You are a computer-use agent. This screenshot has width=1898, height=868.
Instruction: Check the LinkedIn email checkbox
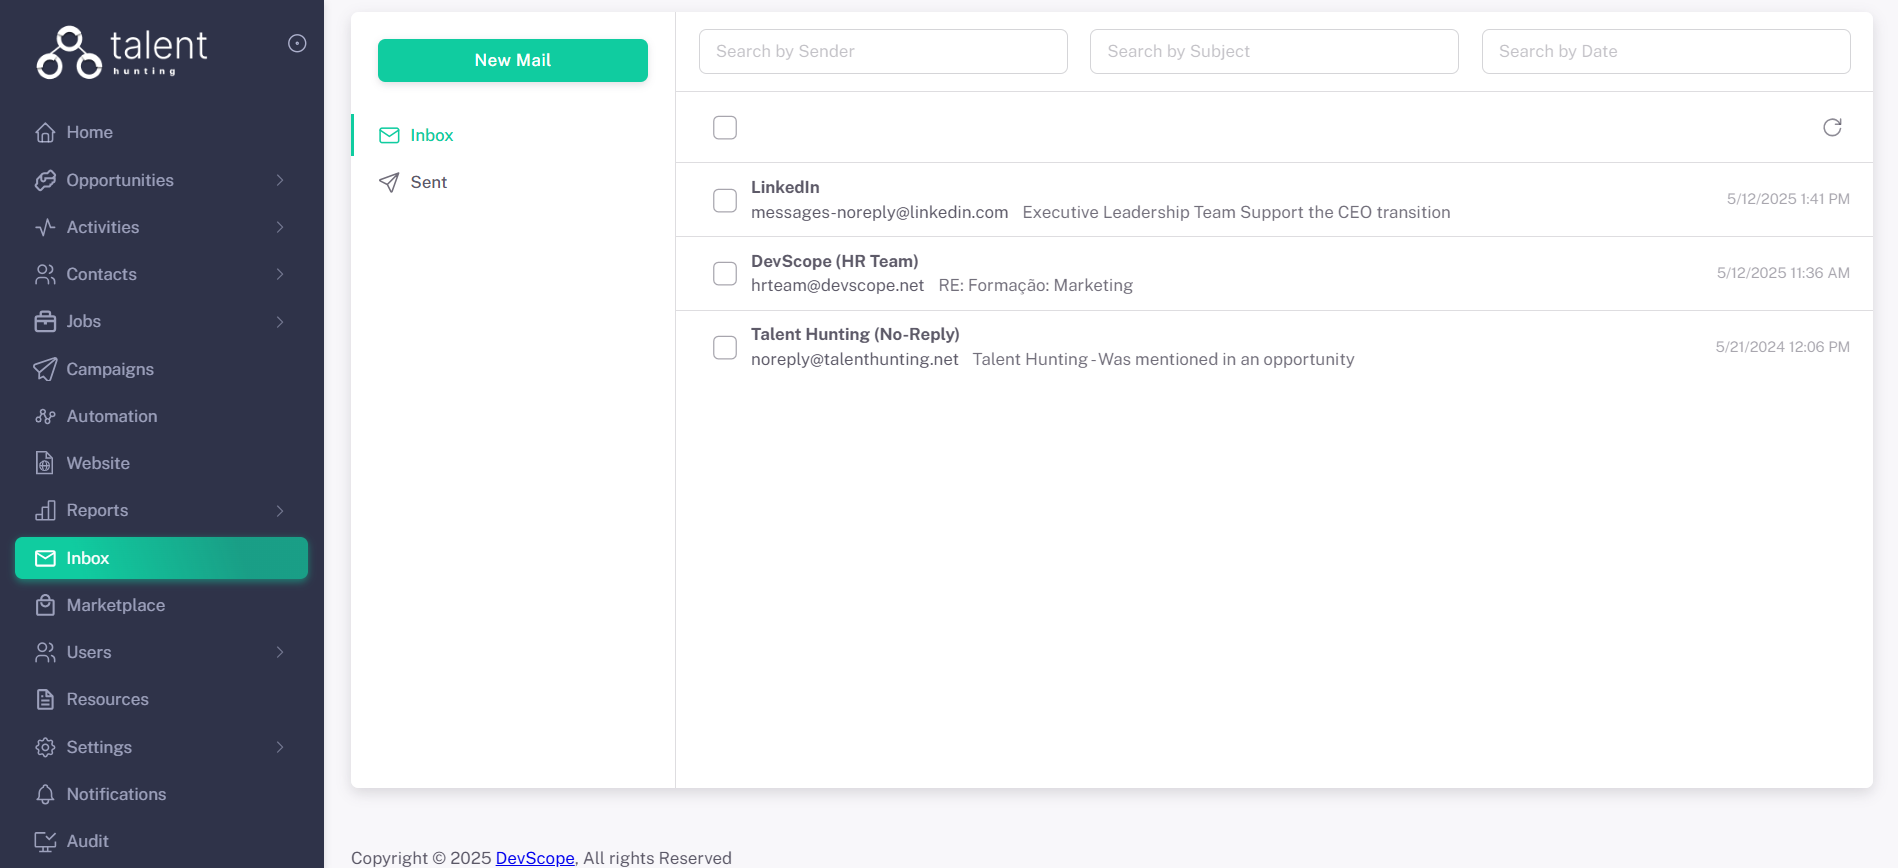[725, 200]
